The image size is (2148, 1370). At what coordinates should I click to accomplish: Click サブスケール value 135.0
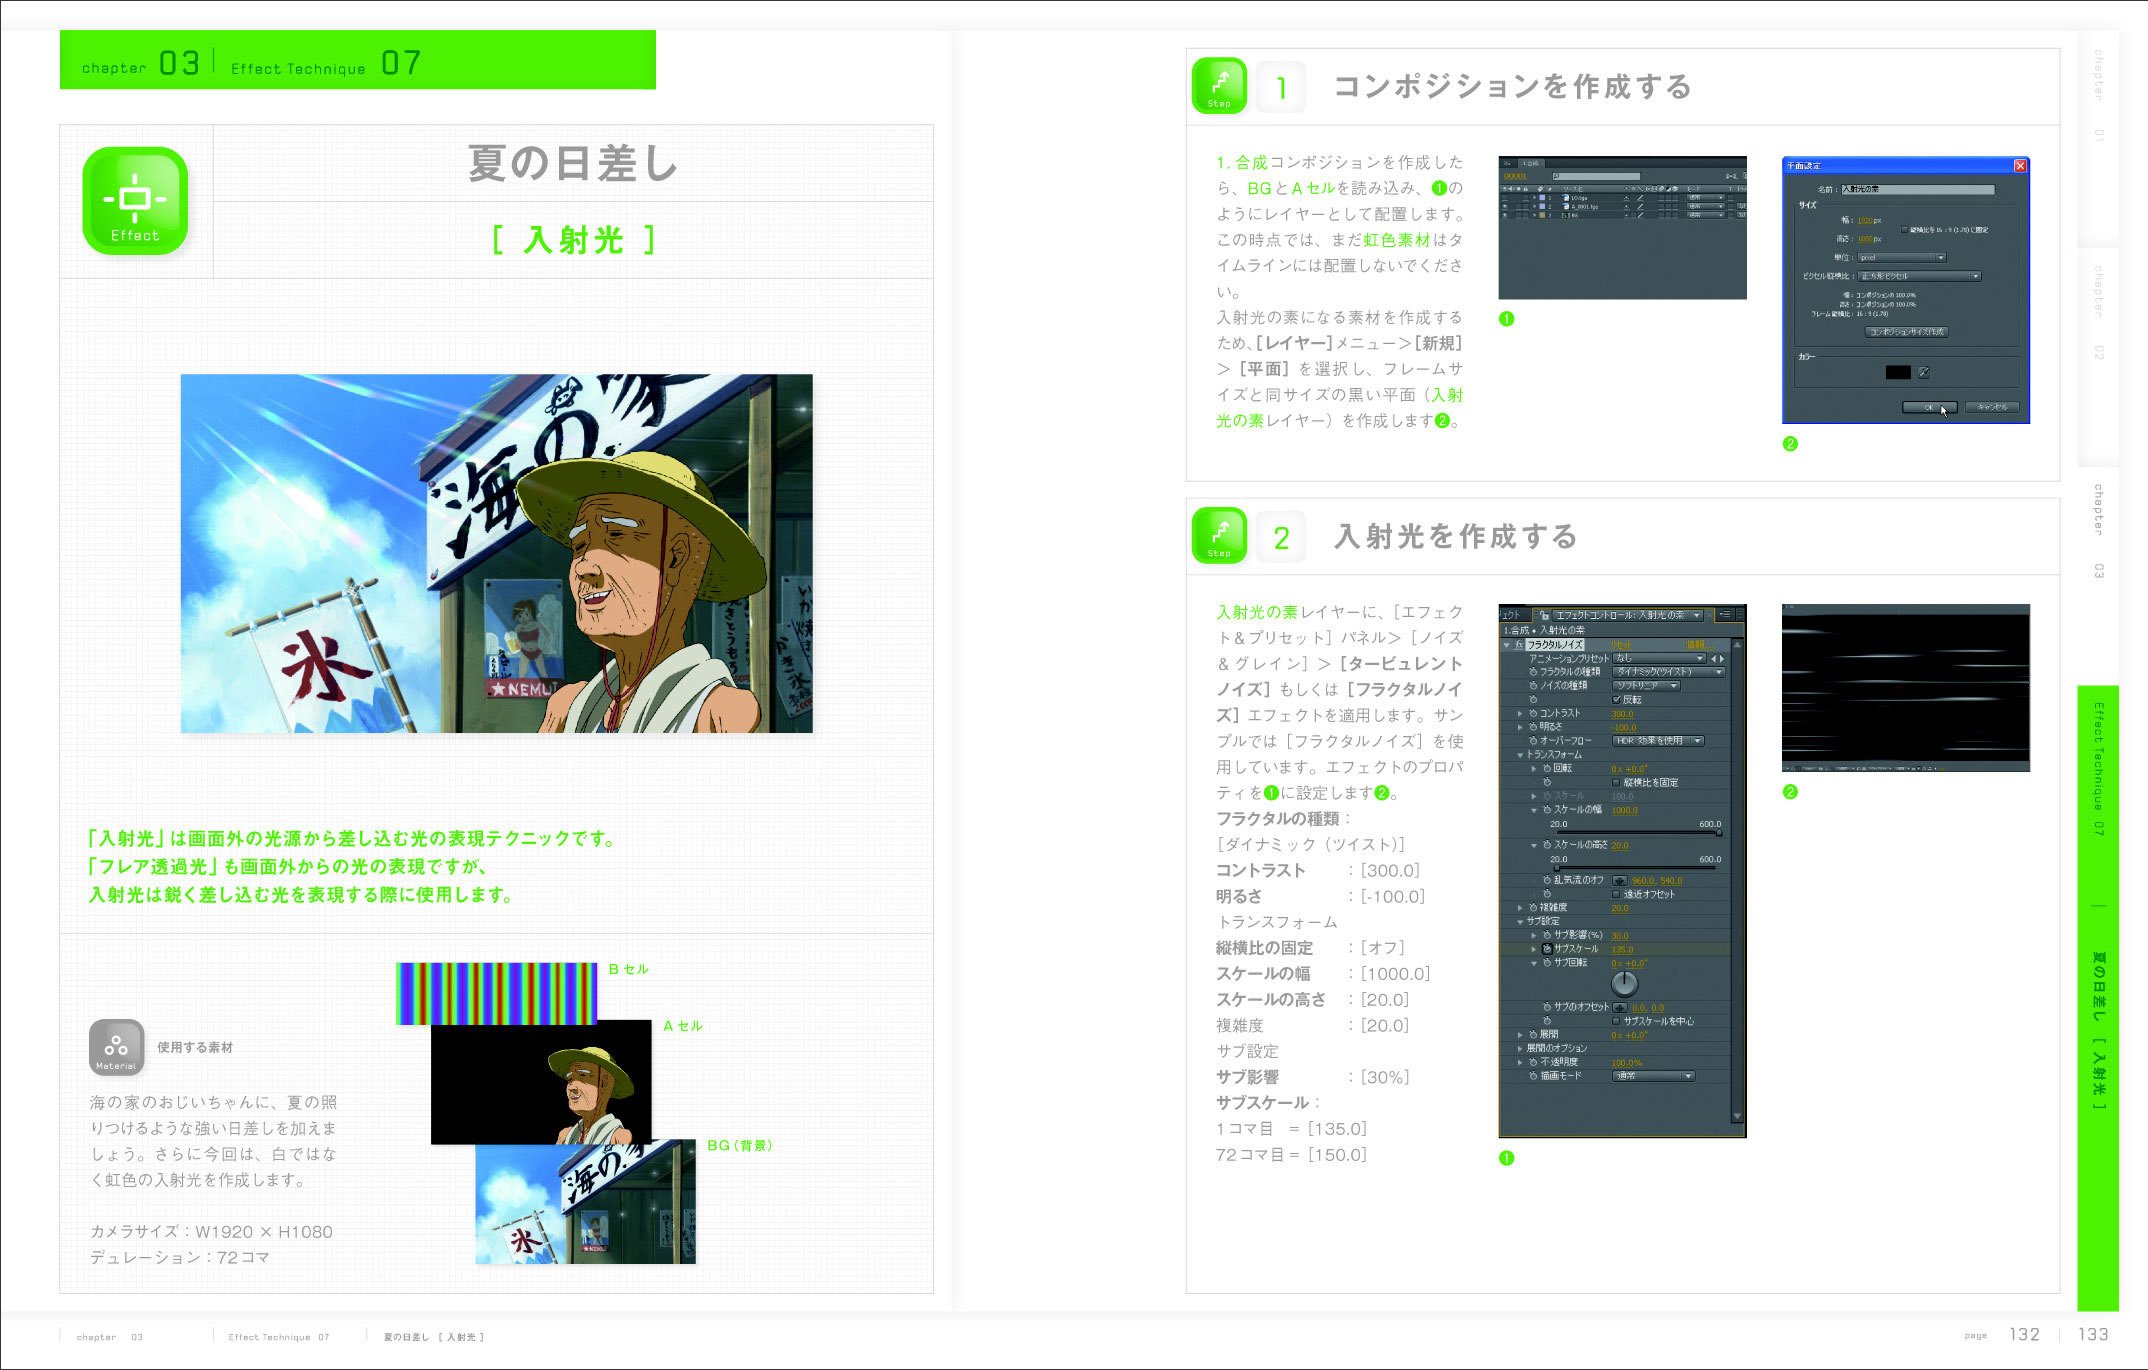[x=1622, y=950]
